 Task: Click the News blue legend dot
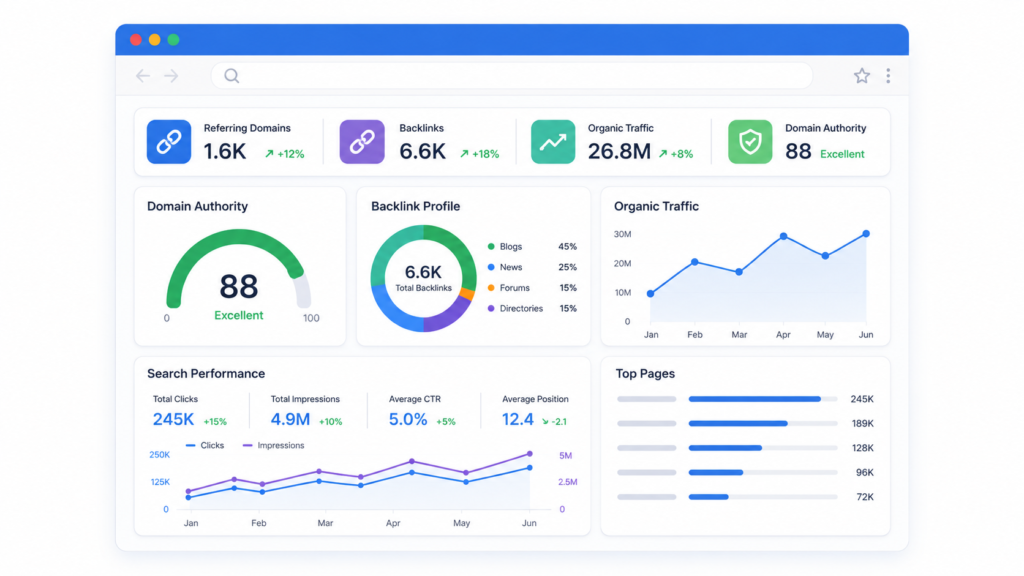pyautogui.click(x=491, y=267)
